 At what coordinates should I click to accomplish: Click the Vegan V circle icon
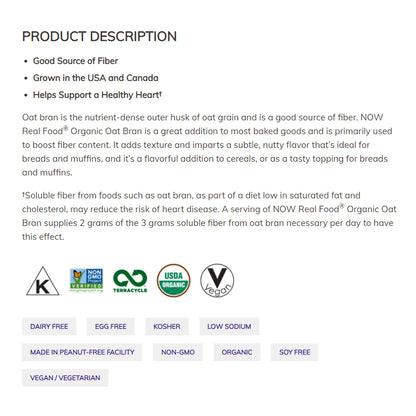[x=217, y=280]
